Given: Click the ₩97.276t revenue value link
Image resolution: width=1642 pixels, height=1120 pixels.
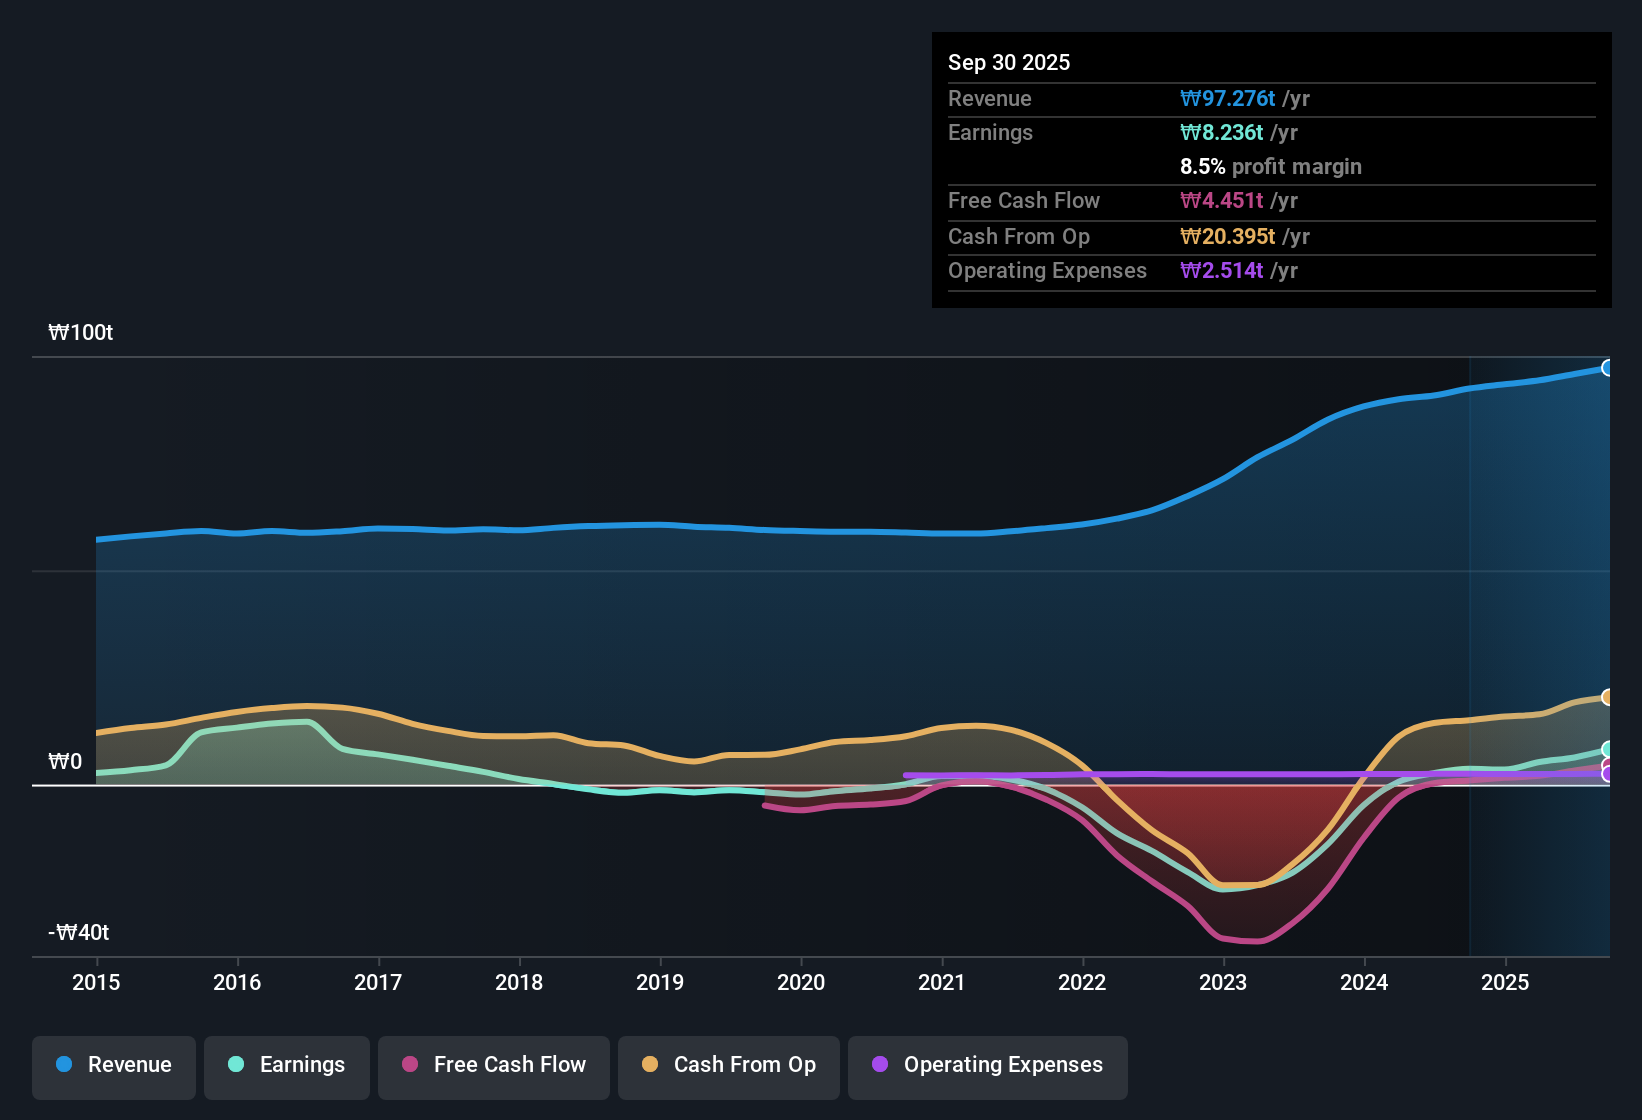Looking at the screenshot, I should click(x=1229, y=98).
